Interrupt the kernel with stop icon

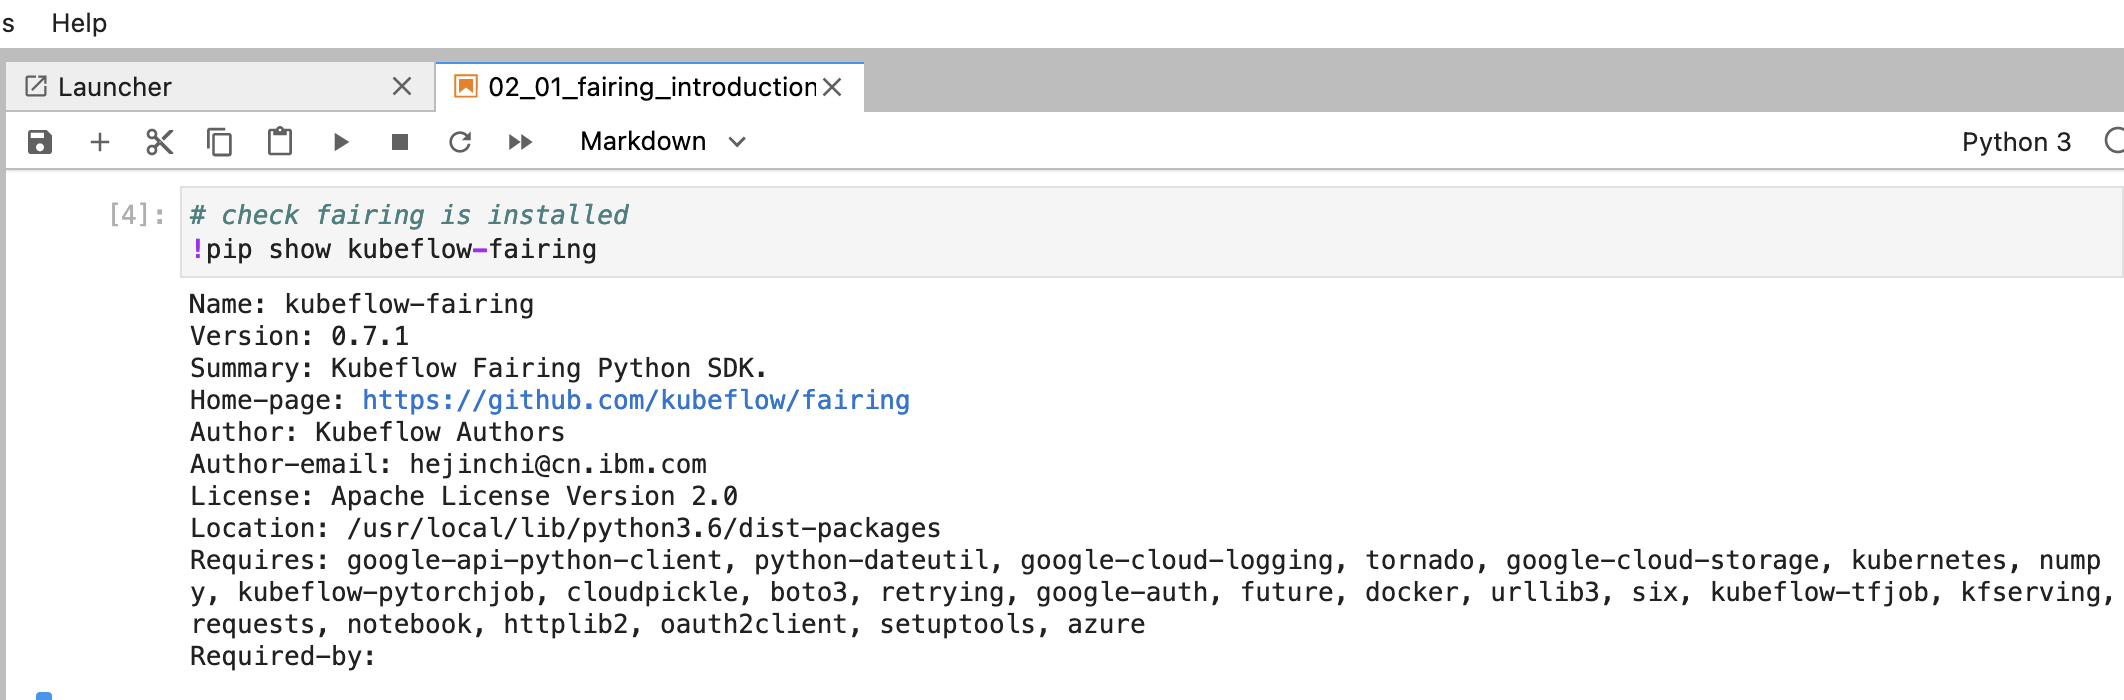[400, 142]
